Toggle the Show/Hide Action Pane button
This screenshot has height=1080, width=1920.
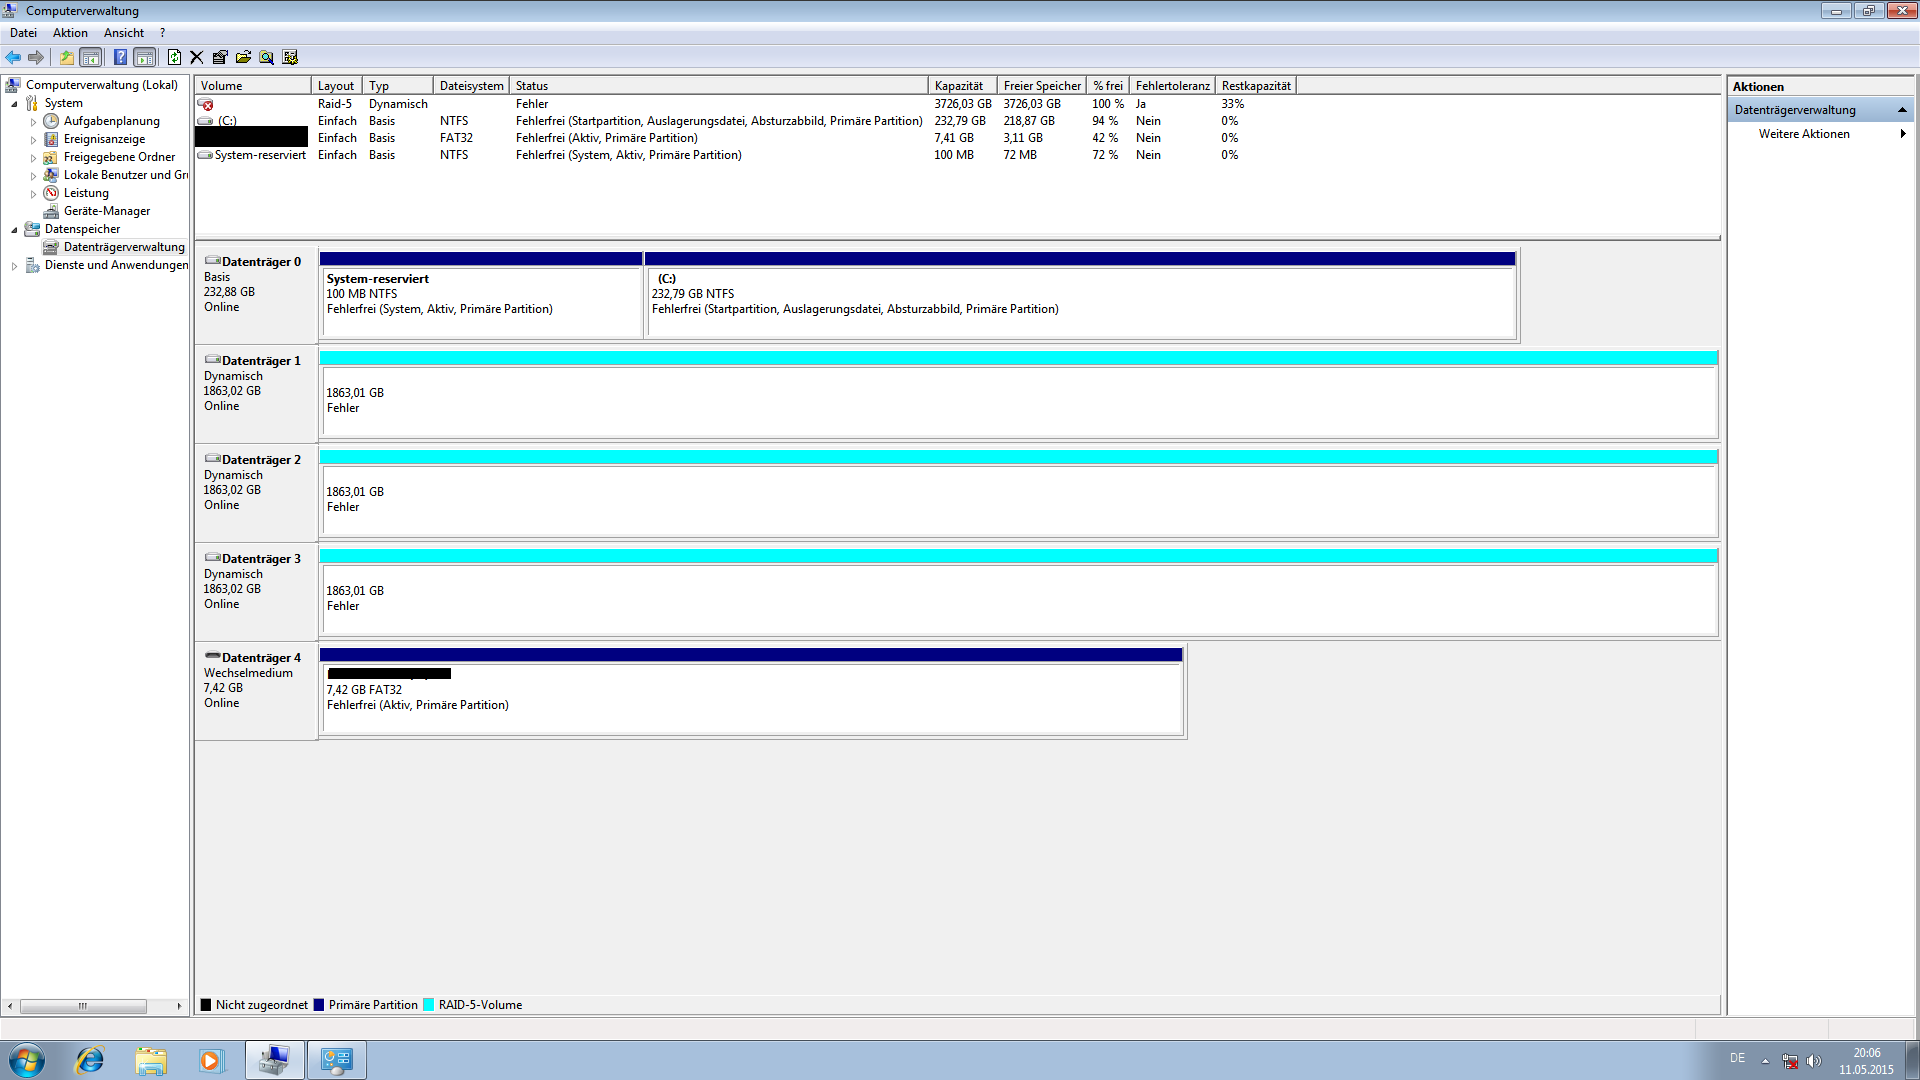point(145,57)
